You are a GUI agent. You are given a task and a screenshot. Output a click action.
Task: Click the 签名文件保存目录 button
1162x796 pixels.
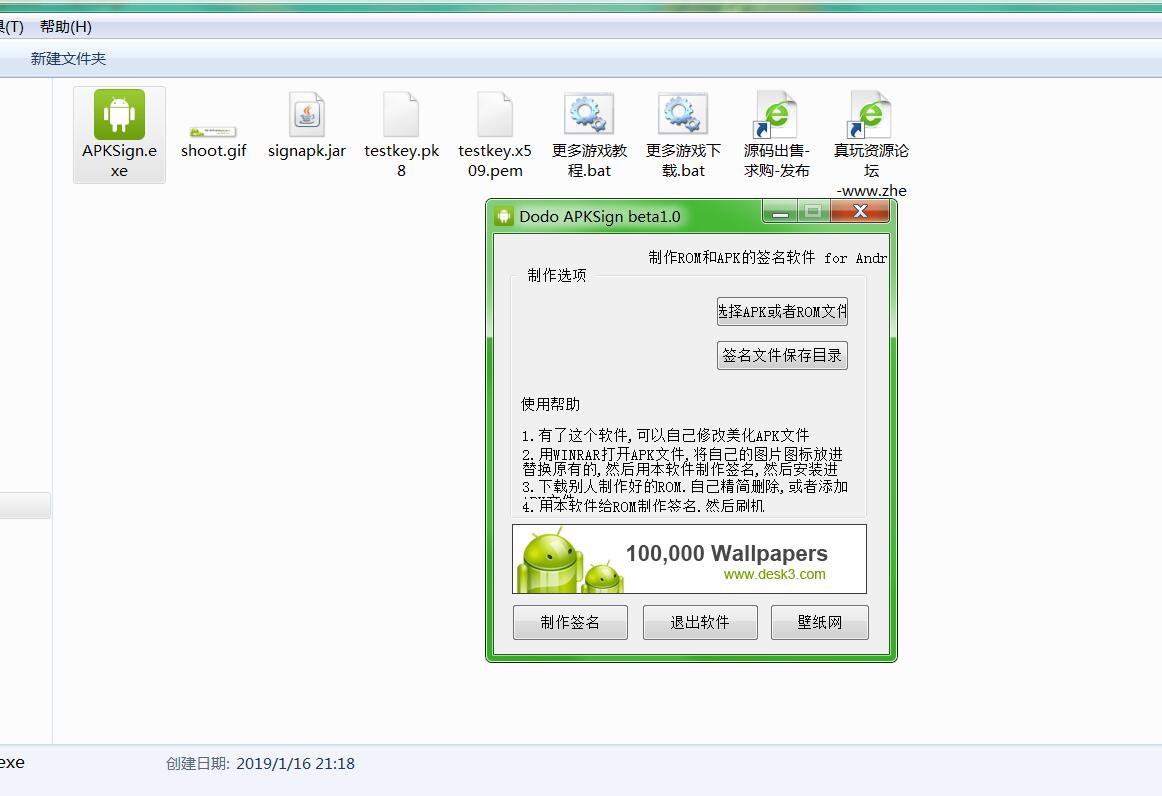pos(782,356)
